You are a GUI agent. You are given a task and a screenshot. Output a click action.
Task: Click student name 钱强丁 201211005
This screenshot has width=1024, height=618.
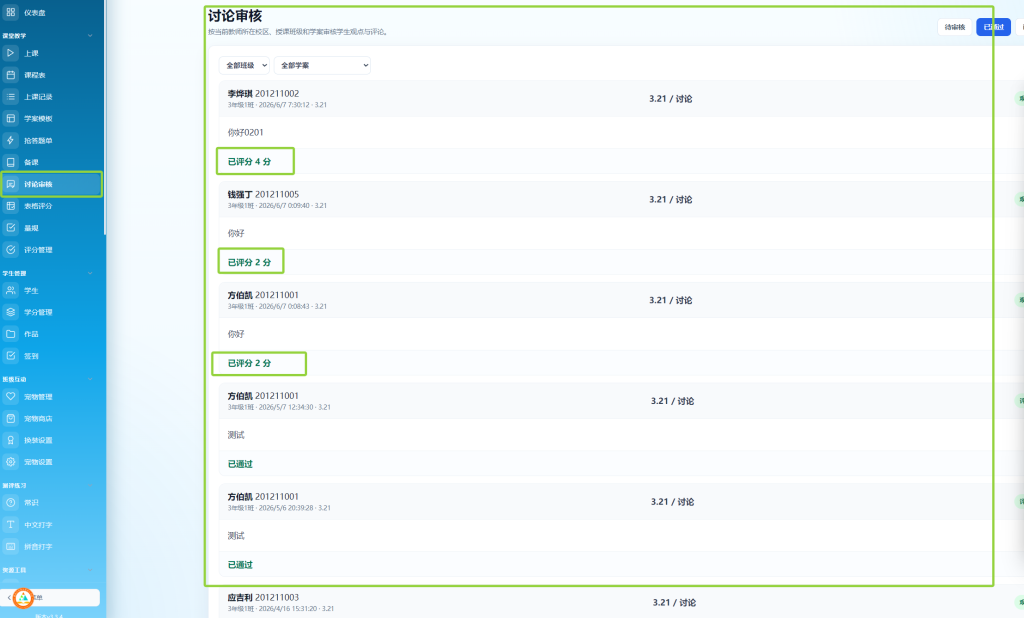point(263,194)
